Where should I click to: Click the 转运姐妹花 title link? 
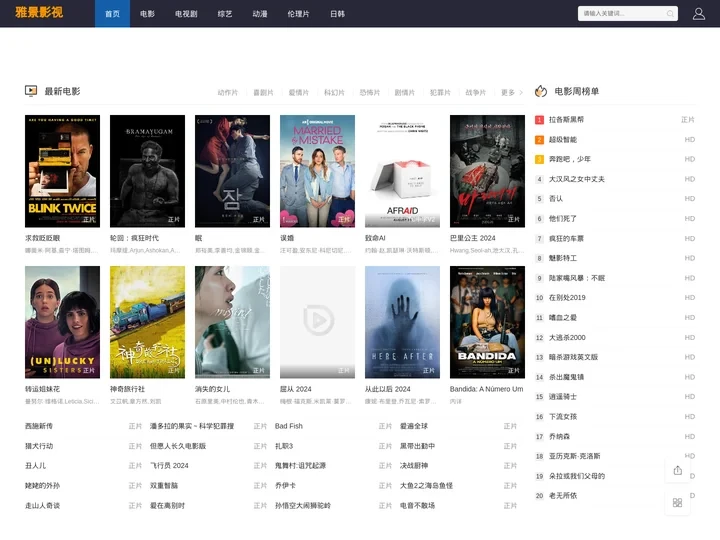[42, 389]
